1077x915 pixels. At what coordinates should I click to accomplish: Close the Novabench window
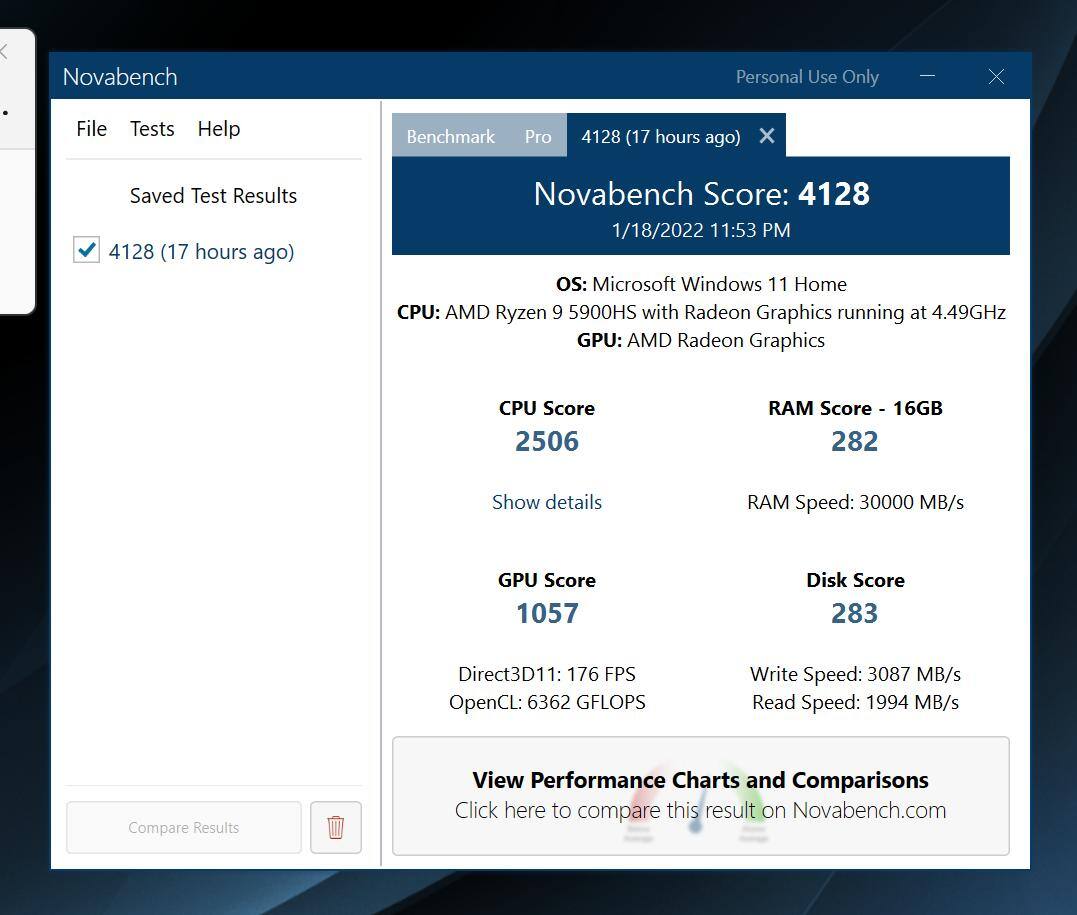point(995,77)
